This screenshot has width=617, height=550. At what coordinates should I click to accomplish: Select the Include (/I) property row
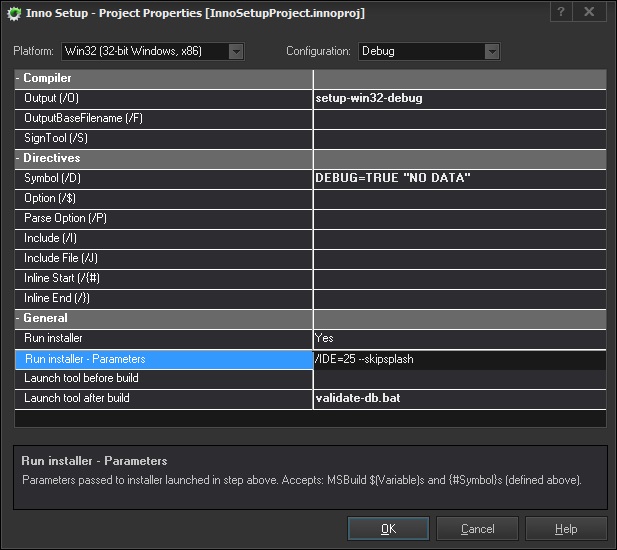[x=164, y=238]
